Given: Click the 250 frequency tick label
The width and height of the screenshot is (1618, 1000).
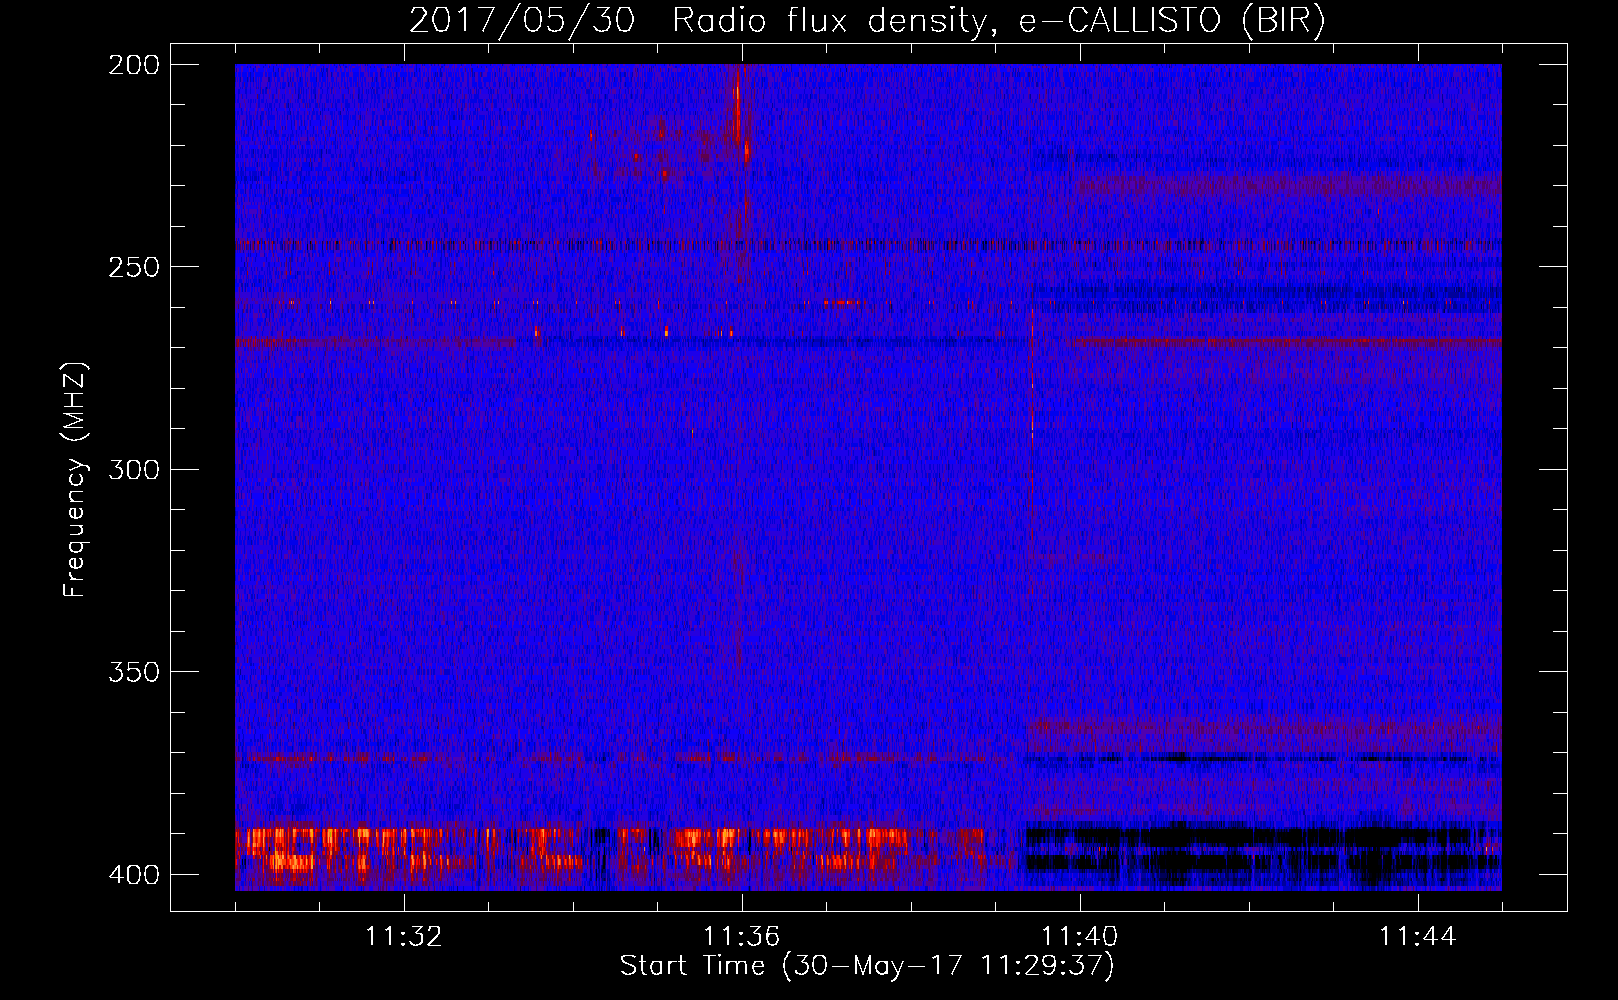Looking at the screenshot, I should tap(134, 267).
